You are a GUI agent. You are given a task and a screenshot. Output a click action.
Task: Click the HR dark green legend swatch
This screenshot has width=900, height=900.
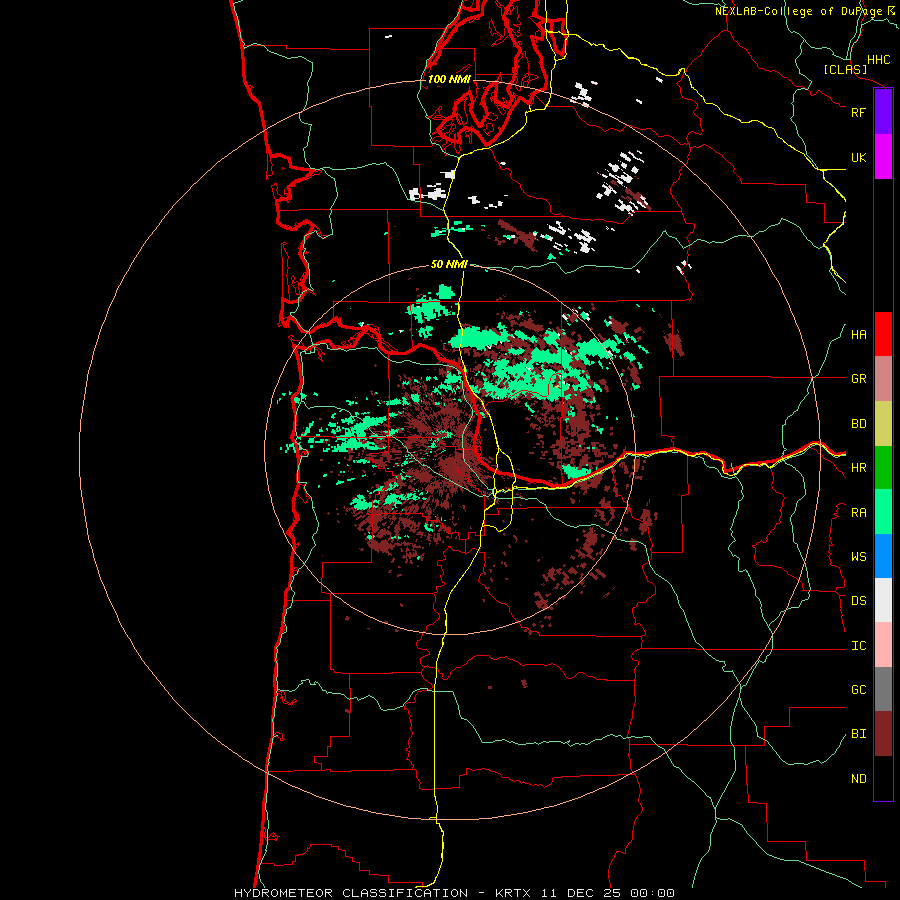pos(883,468)
